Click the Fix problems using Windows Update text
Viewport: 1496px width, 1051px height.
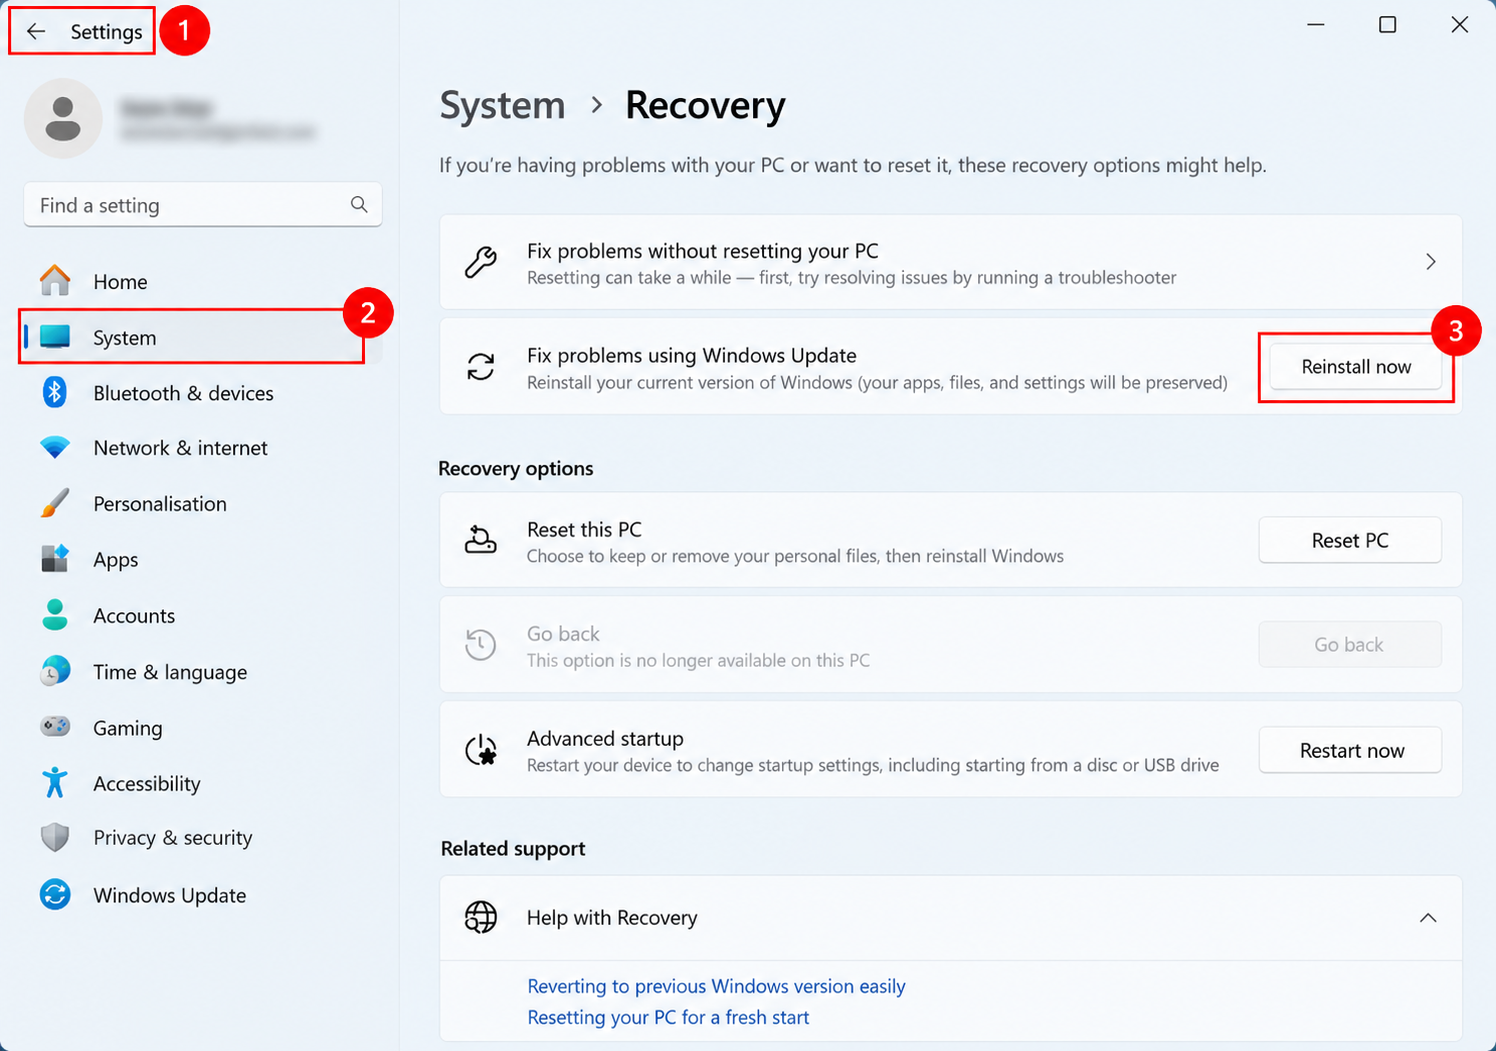point(692,355)
